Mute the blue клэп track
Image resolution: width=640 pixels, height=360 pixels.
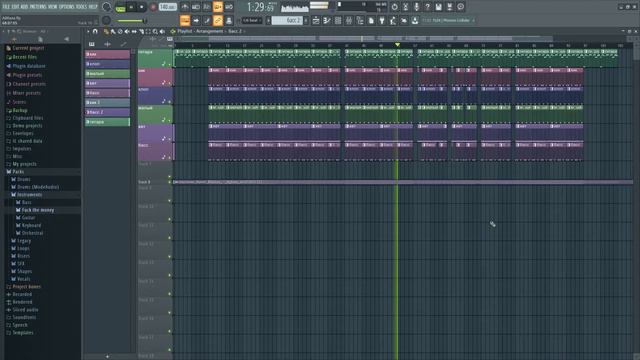(170, 102)
